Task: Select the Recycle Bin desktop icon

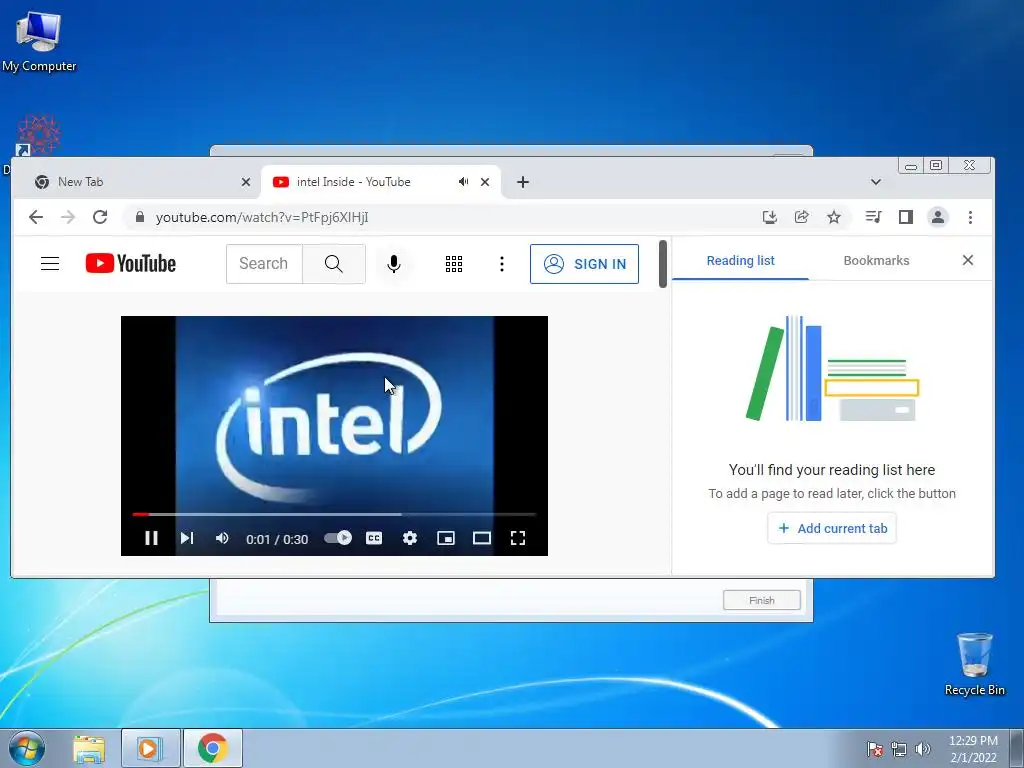Action: 974,664
